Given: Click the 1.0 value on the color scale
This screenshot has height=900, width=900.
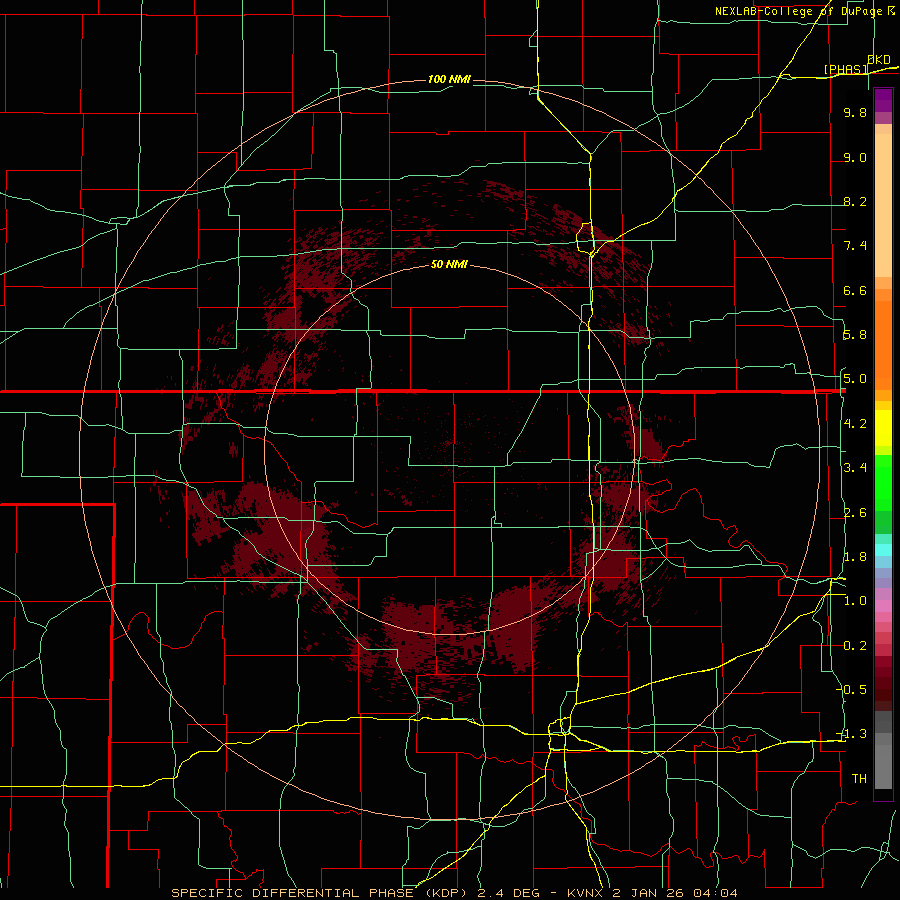Looking at the screenshot, I should tap(855, 601).
